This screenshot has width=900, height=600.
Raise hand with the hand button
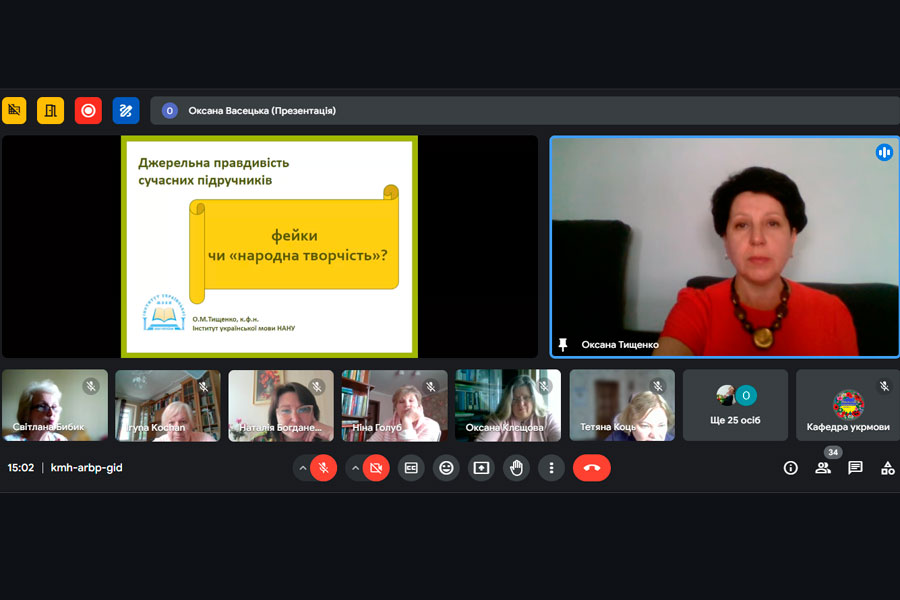pyautogui.click(x=517, y=469)
